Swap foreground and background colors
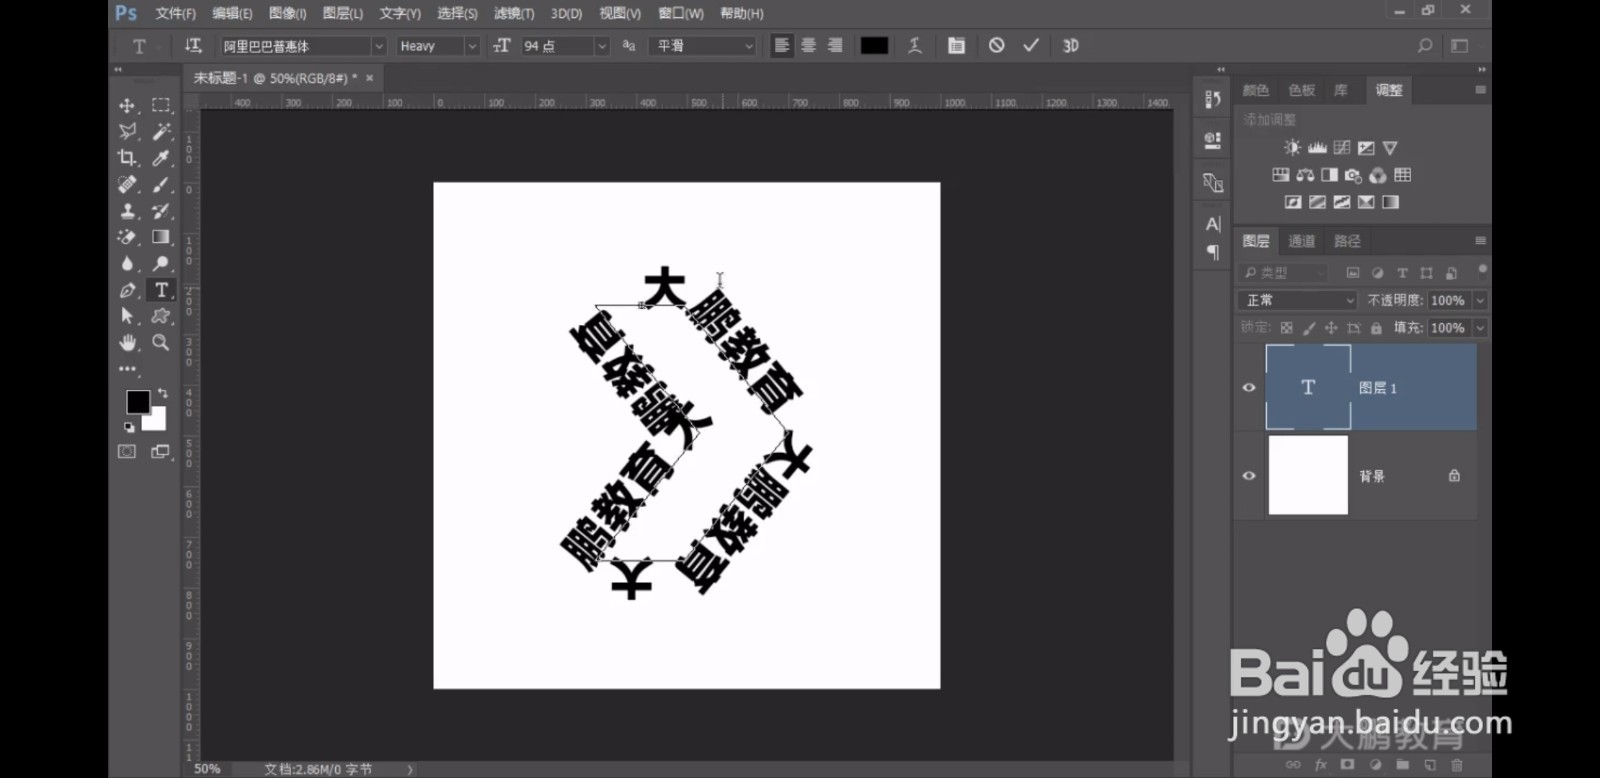This screenshot has height=778, width=1600. [163, 393]
